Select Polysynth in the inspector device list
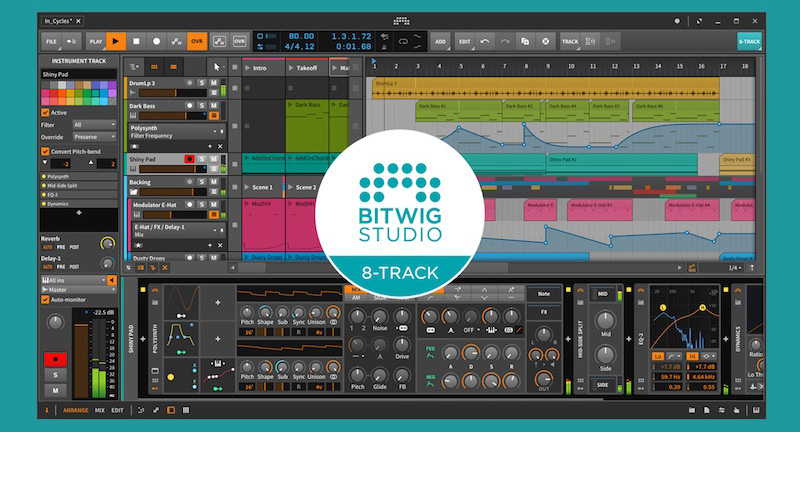 pos(79,176)
